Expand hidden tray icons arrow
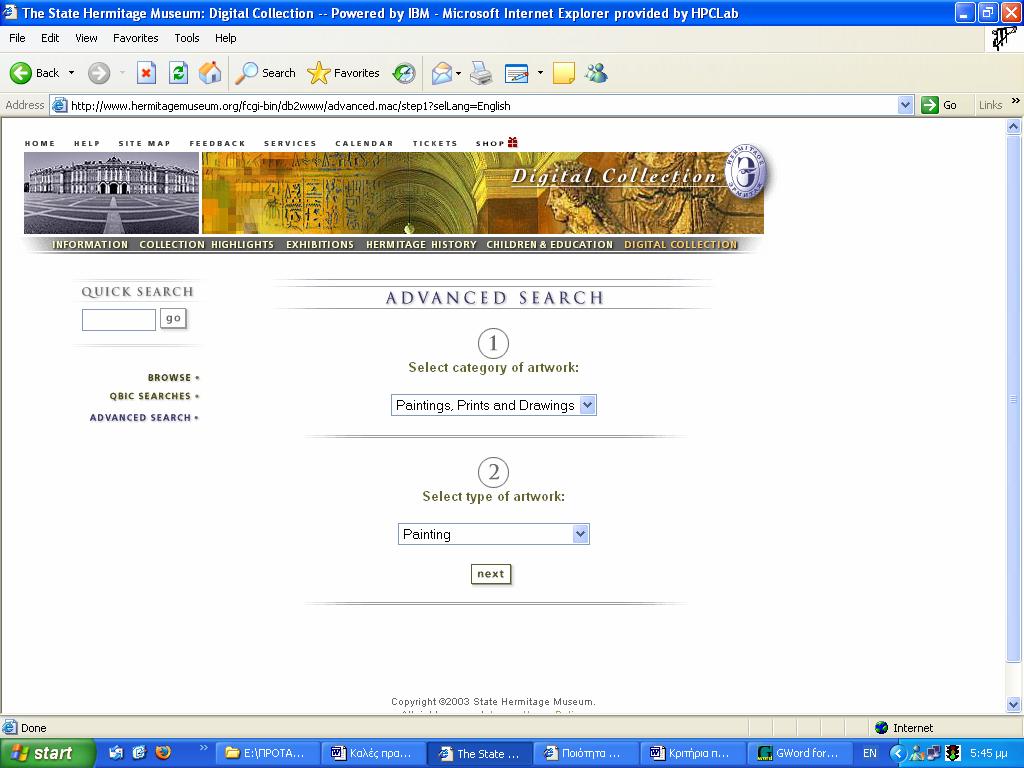Image resolution: width=1024 pixels, height=768 pixels. (x=898, y=753)
